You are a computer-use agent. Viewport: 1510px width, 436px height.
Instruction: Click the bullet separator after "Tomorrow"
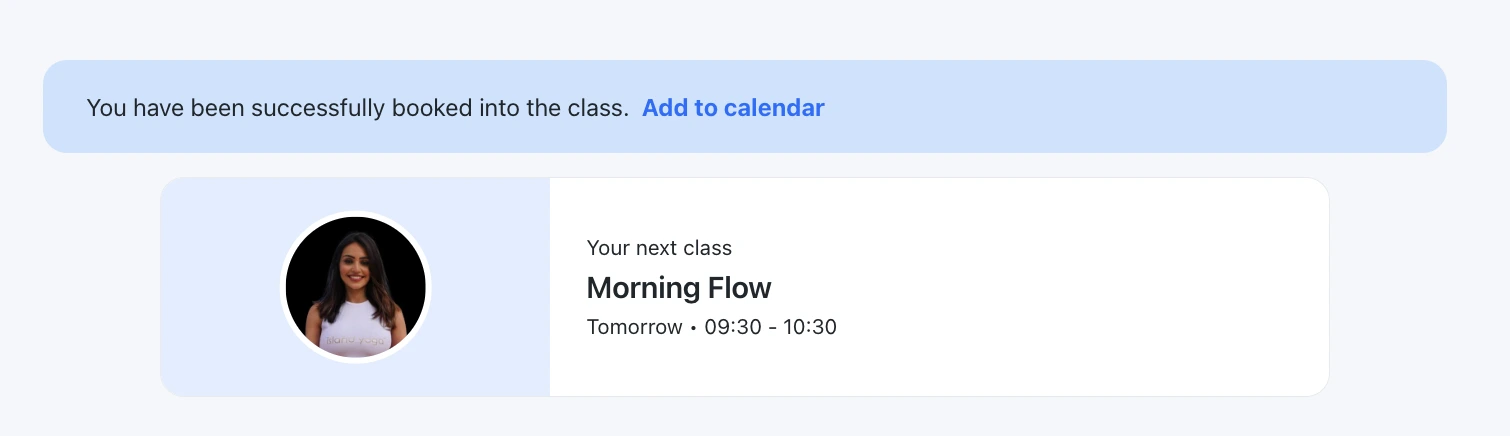click(693, 328)
